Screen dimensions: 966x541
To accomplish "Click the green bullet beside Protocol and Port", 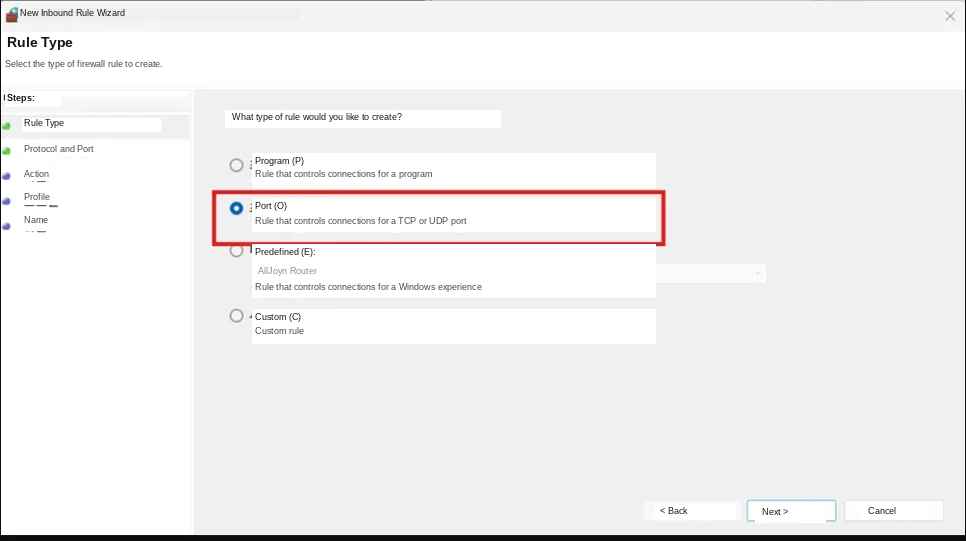I will tap(7, 151).
